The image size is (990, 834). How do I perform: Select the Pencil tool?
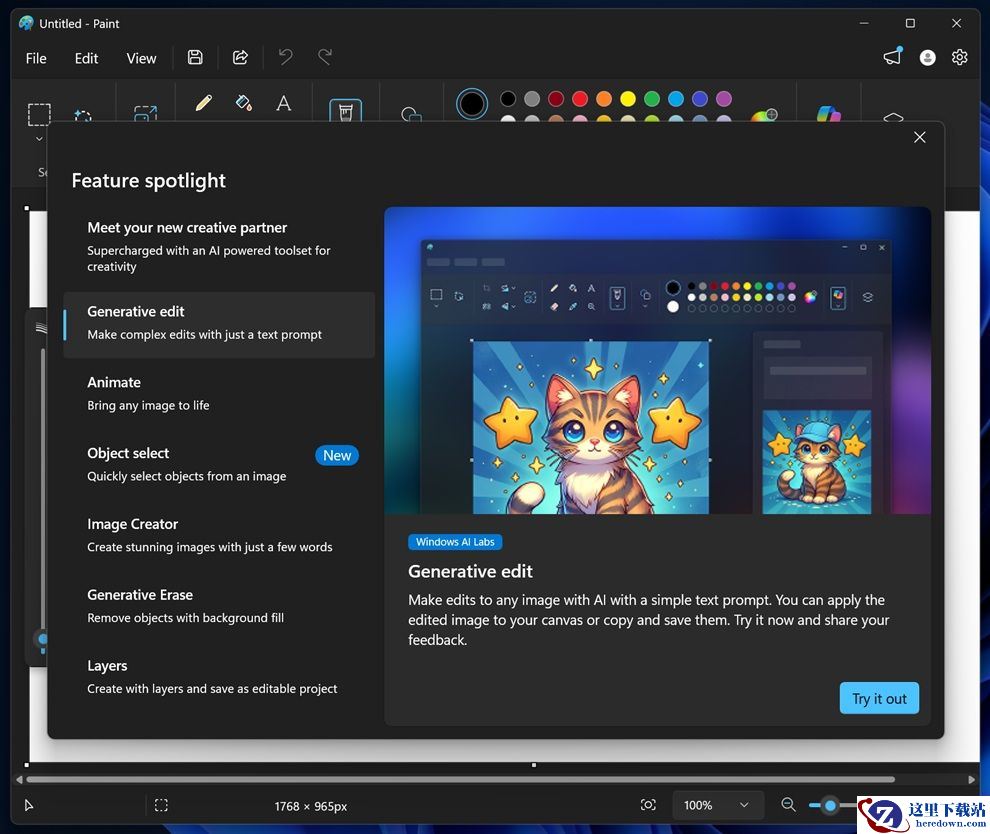coord(203,103)
